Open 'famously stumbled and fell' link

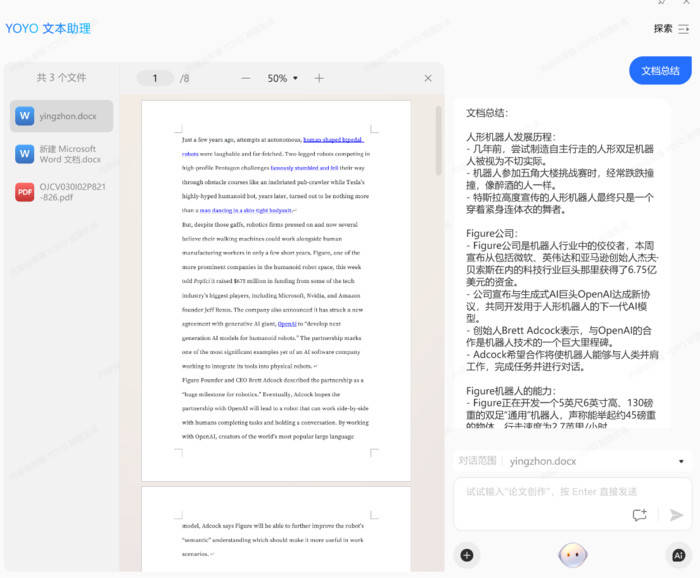click(x=304, y=168)
